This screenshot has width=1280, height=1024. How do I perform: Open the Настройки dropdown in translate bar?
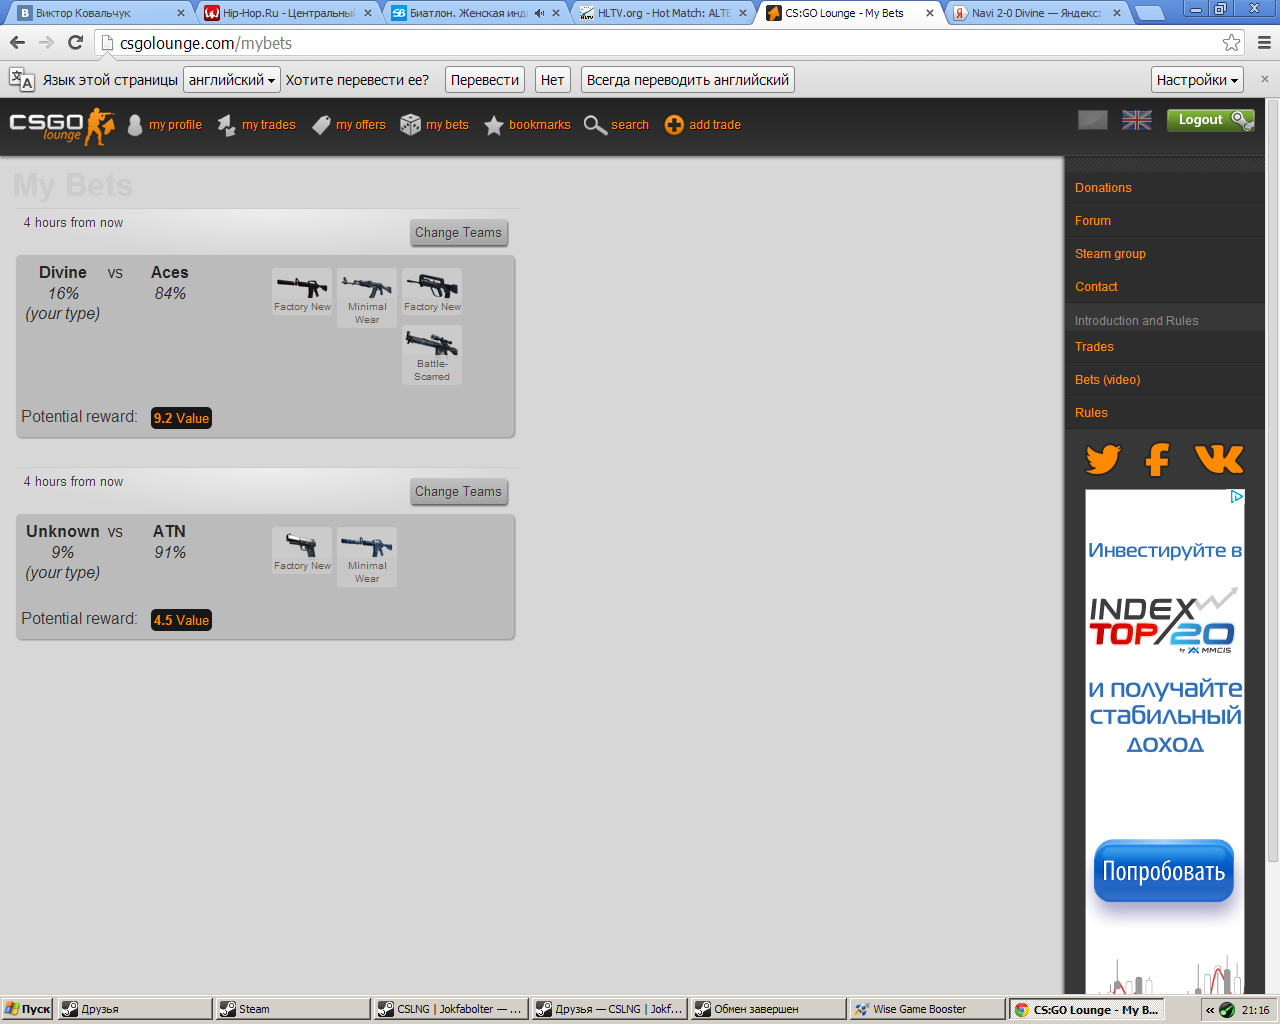[1197, 80]
